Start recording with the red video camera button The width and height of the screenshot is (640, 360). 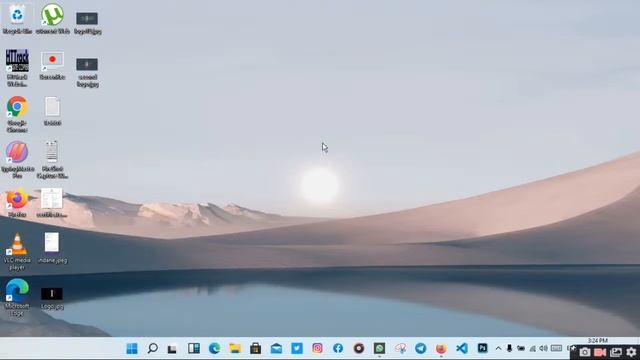(x=600, y=352)
